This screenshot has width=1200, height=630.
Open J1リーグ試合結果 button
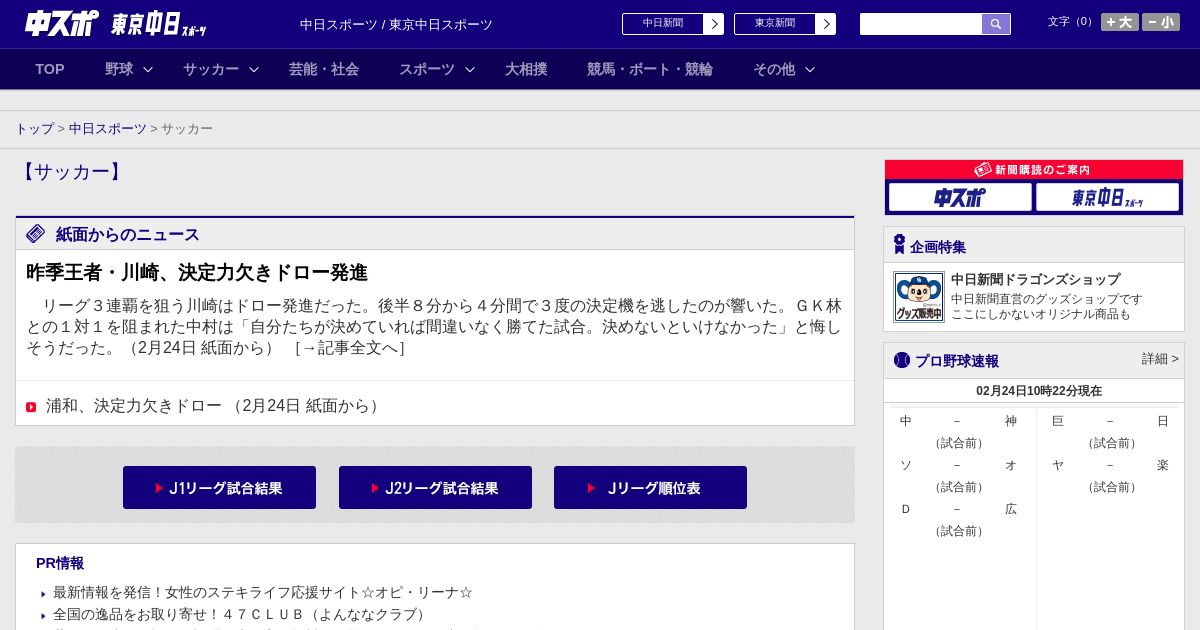(x=219, y=488)
